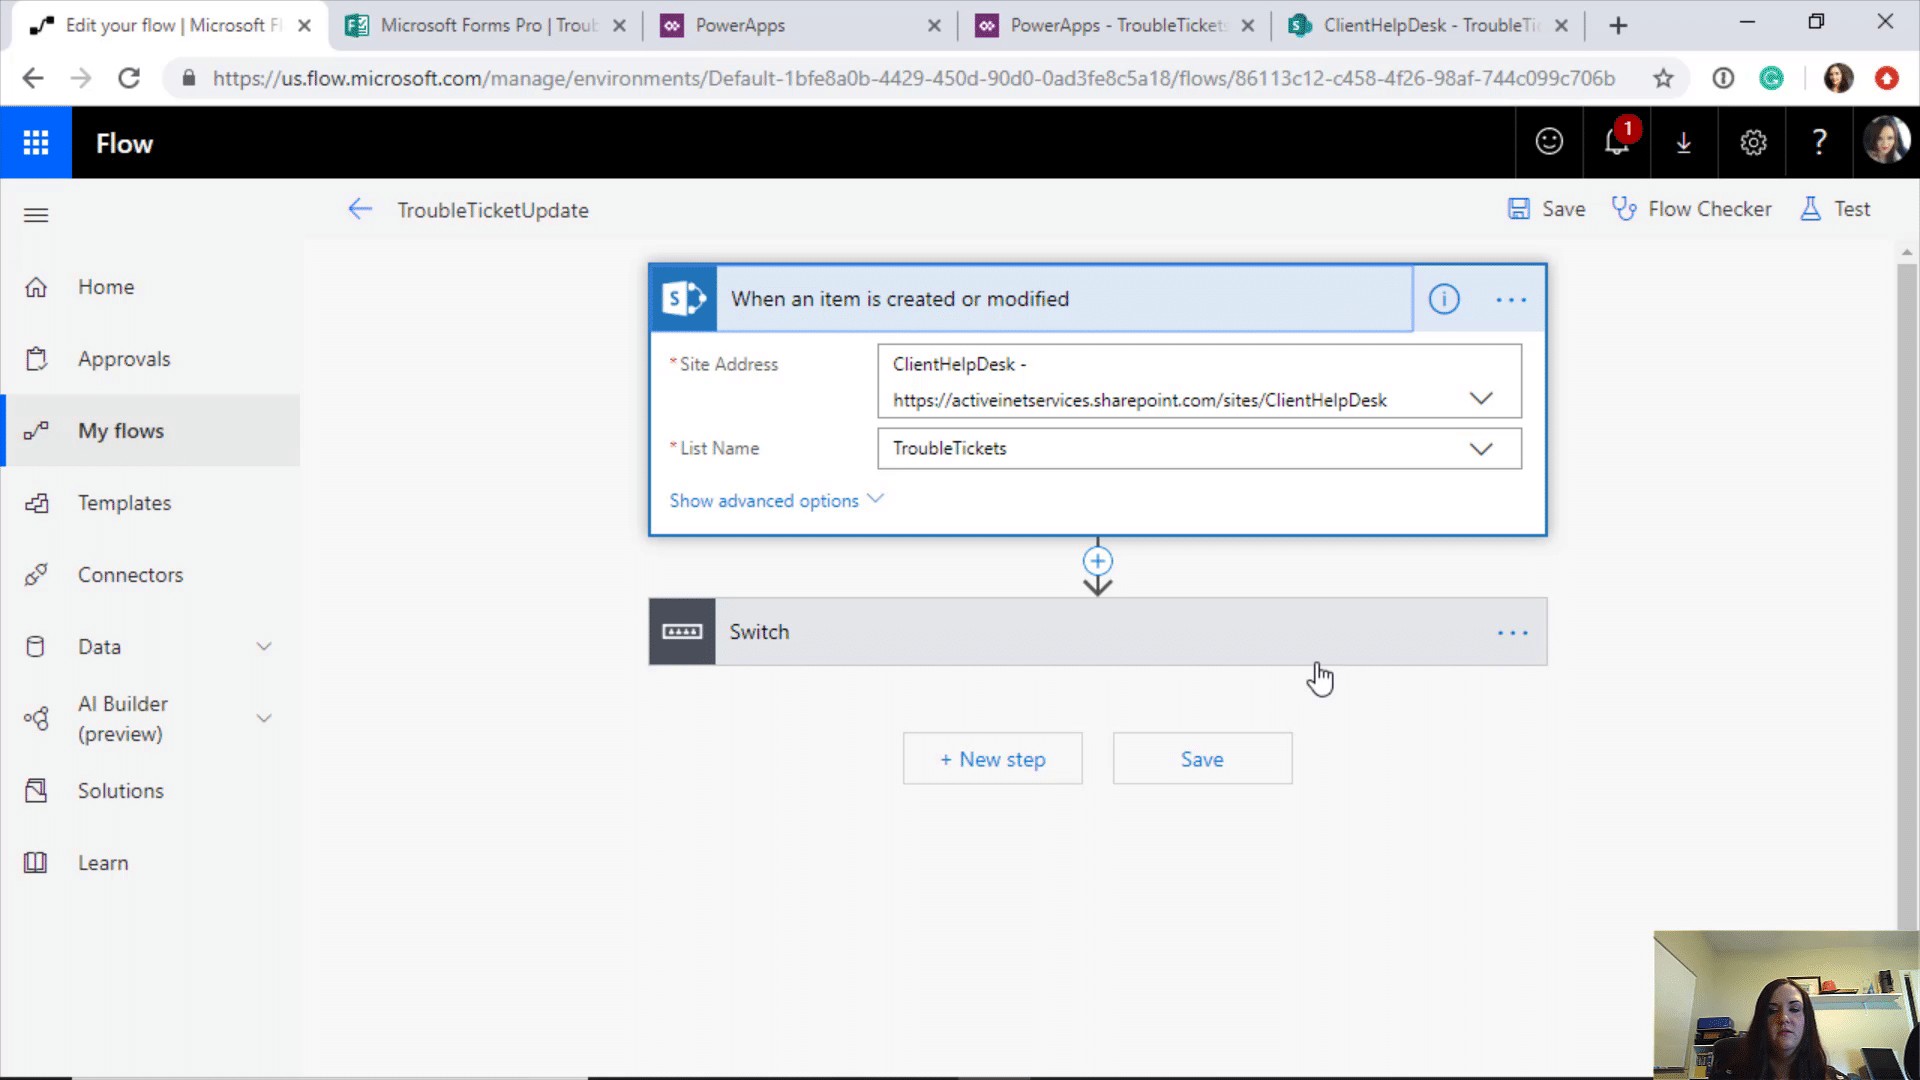The height and width of the screenshot is (1080, 1920).
Task: Open the List Name dropdown
Action: (1481, 449)
